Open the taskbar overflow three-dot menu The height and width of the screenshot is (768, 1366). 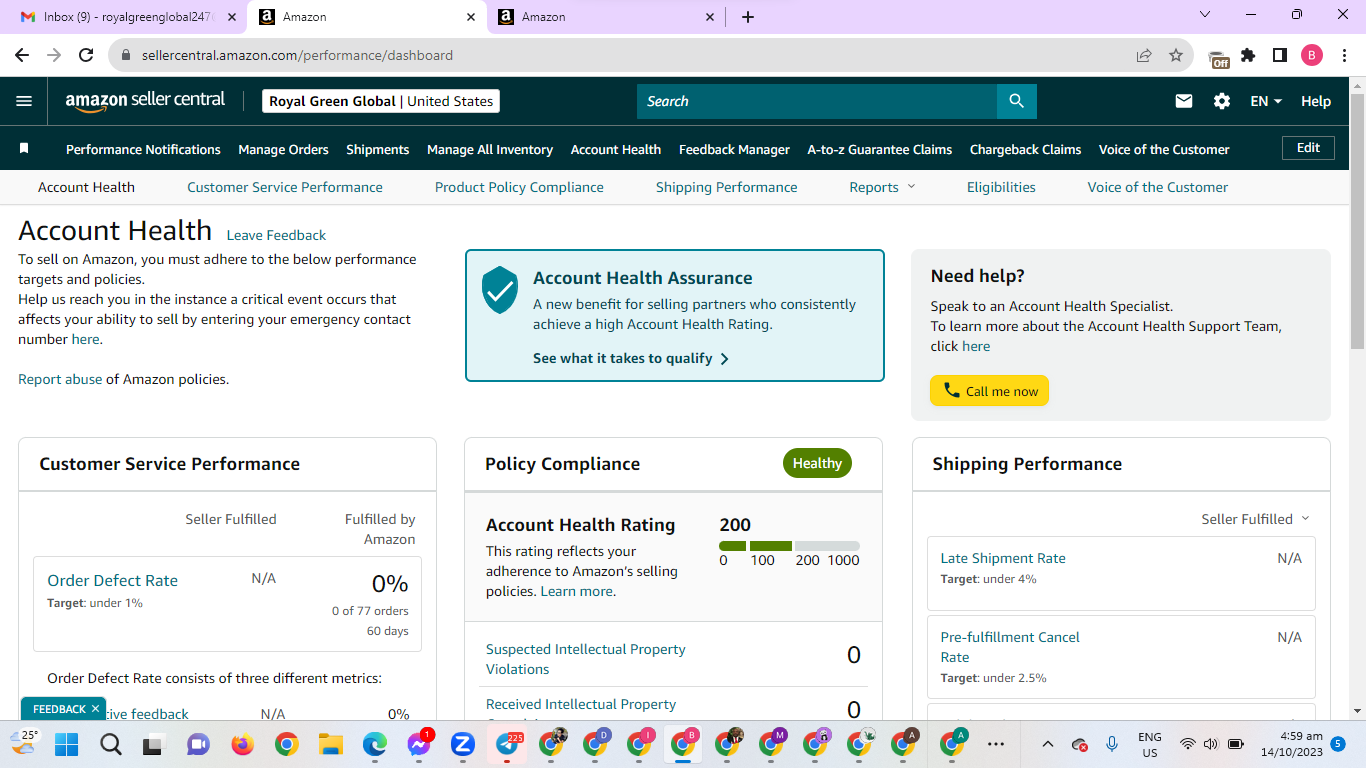pos(996,744)
